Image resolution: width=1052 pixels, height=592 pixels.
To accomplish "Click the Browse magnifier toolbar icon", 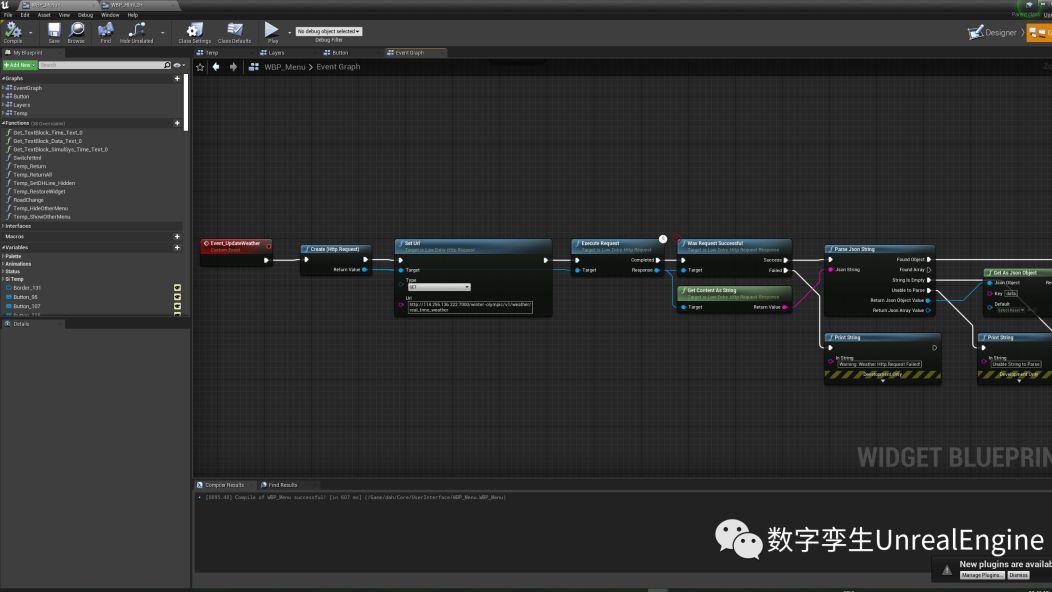I will (76, 30).
